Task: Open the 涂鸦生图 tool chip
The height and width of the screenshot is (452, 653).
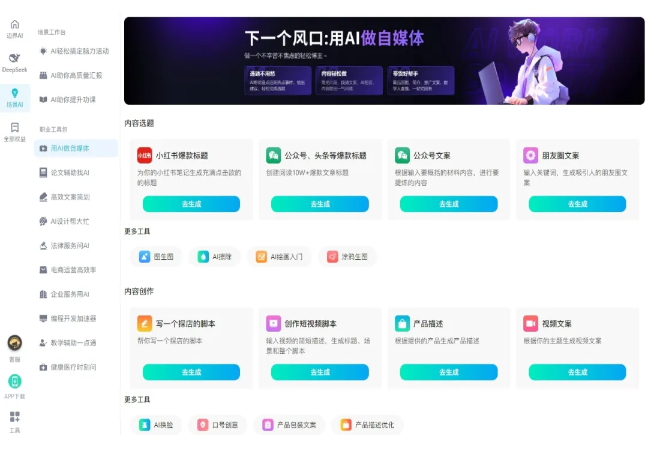Action: 347,257
